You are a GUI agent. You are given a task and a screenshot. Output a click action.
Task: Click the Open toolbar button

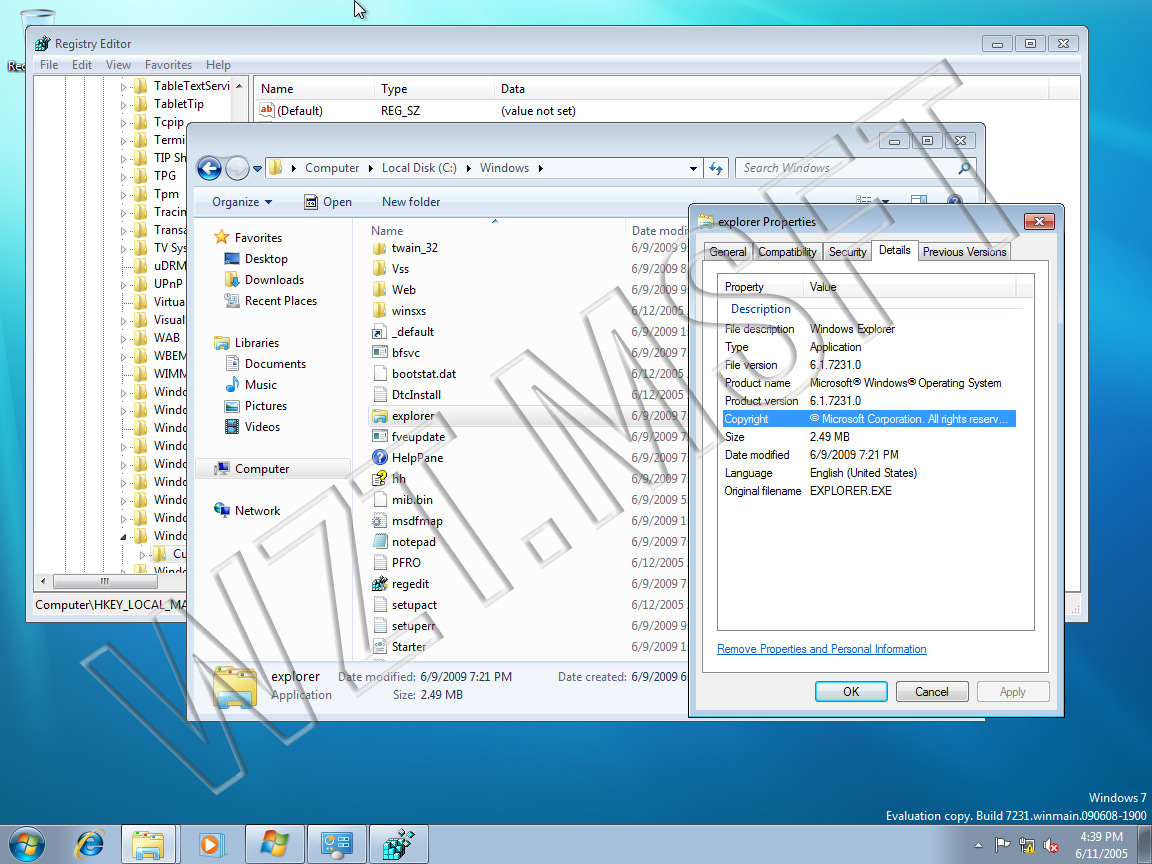point(328,202)
